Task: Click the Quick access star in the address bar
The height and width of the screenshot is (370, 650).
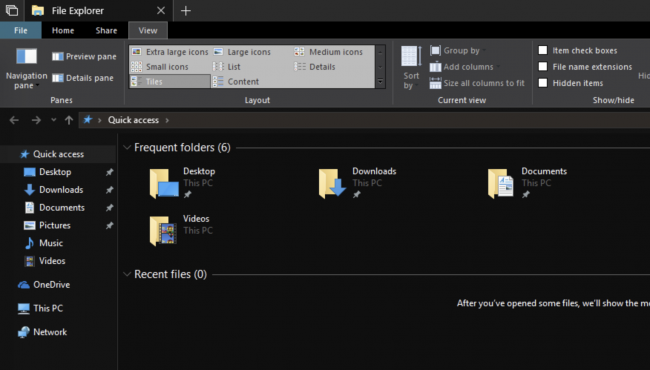Action: (x=87, y=120)
